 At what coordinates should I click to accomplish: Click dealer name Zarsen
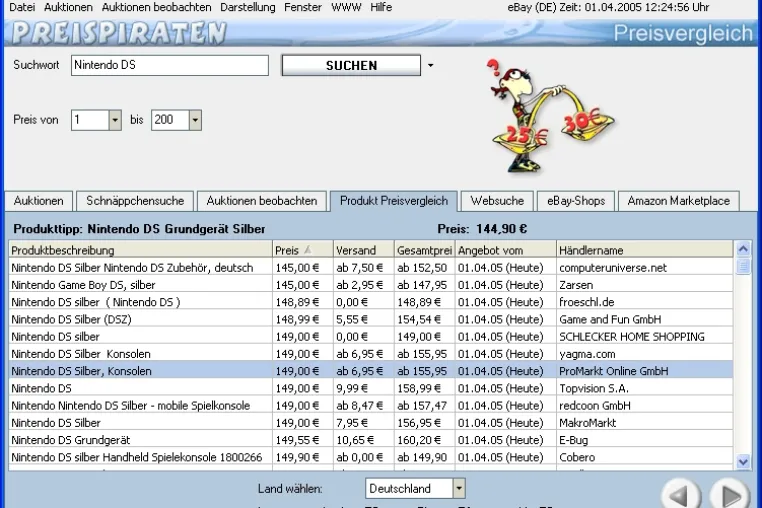click(x=576, y=285)
